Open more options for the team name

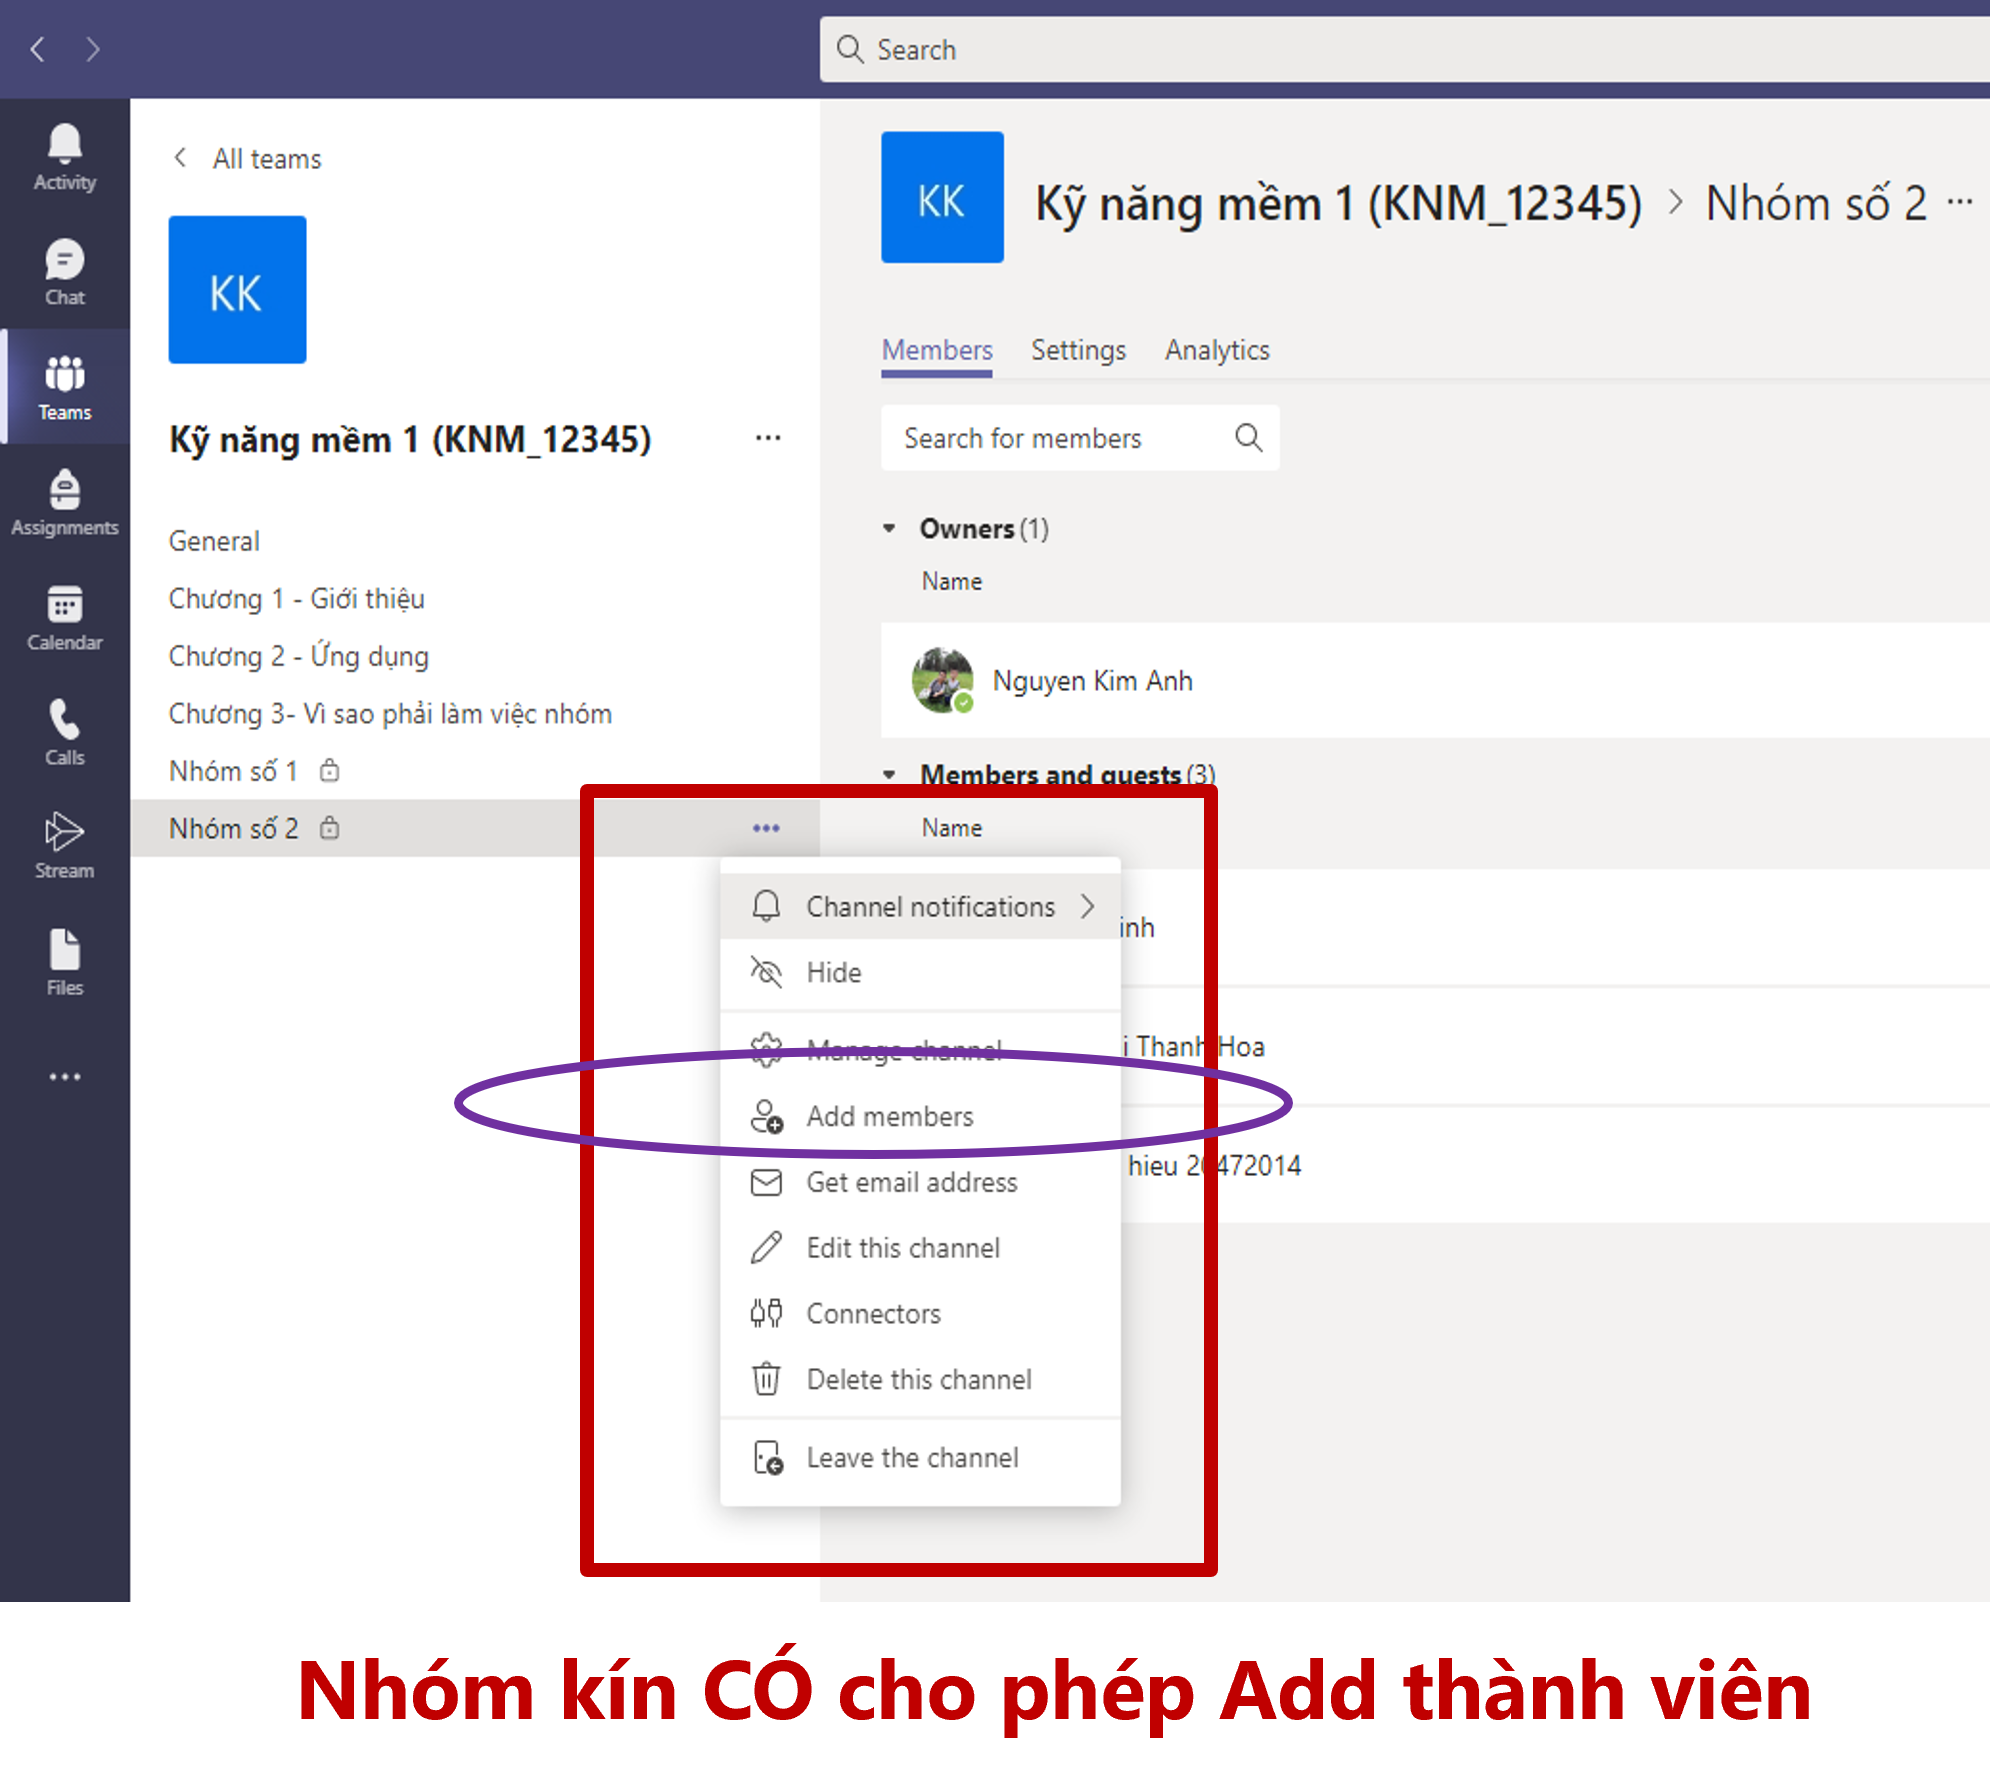767,438
